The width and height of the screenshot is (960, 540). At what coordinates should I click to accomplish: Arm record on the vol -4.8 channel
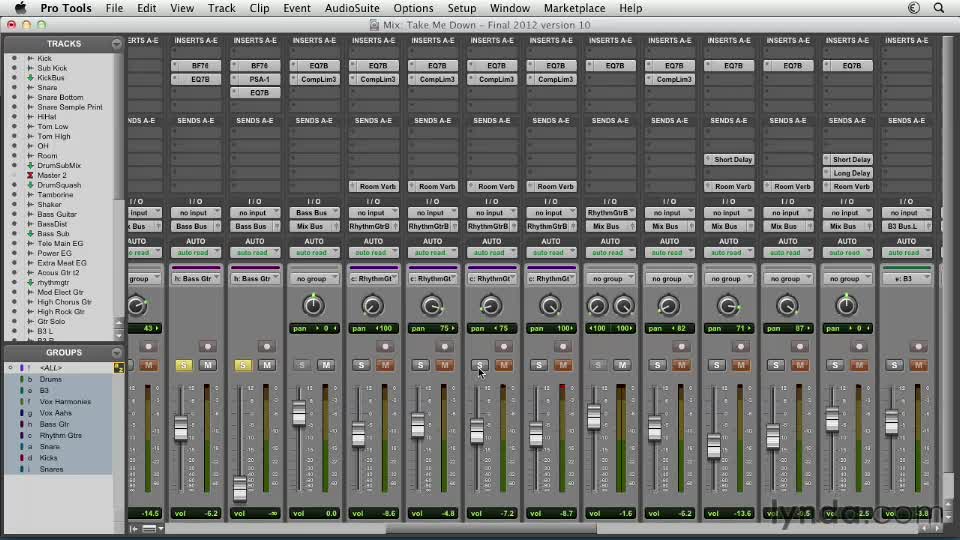tap(444, 347)
